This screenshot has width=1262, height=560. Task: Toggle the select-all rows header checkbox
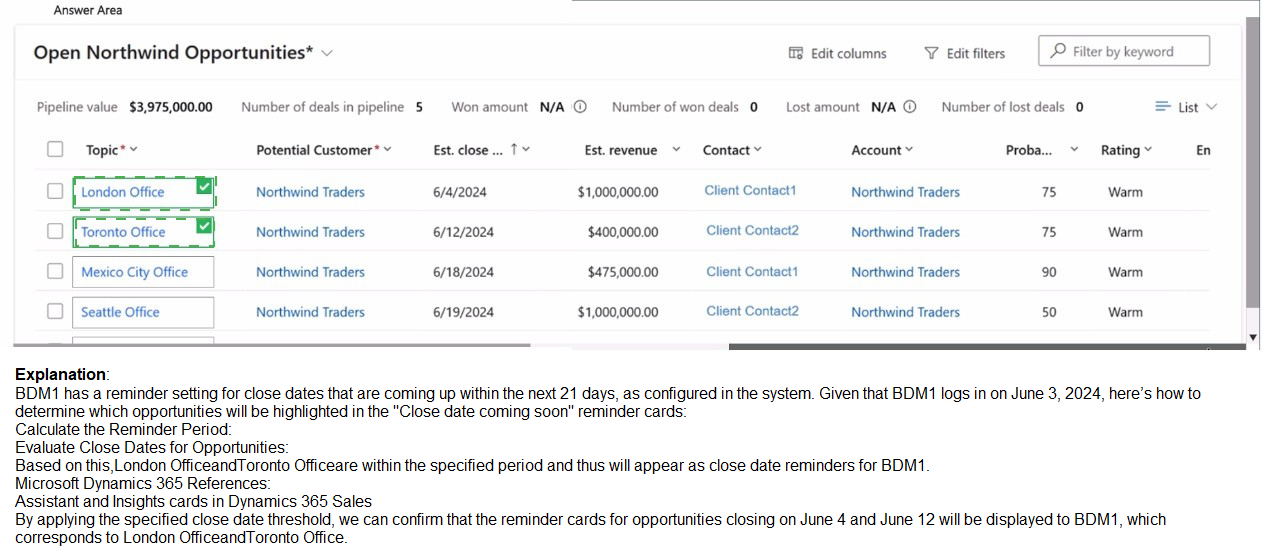click(55, 149)
